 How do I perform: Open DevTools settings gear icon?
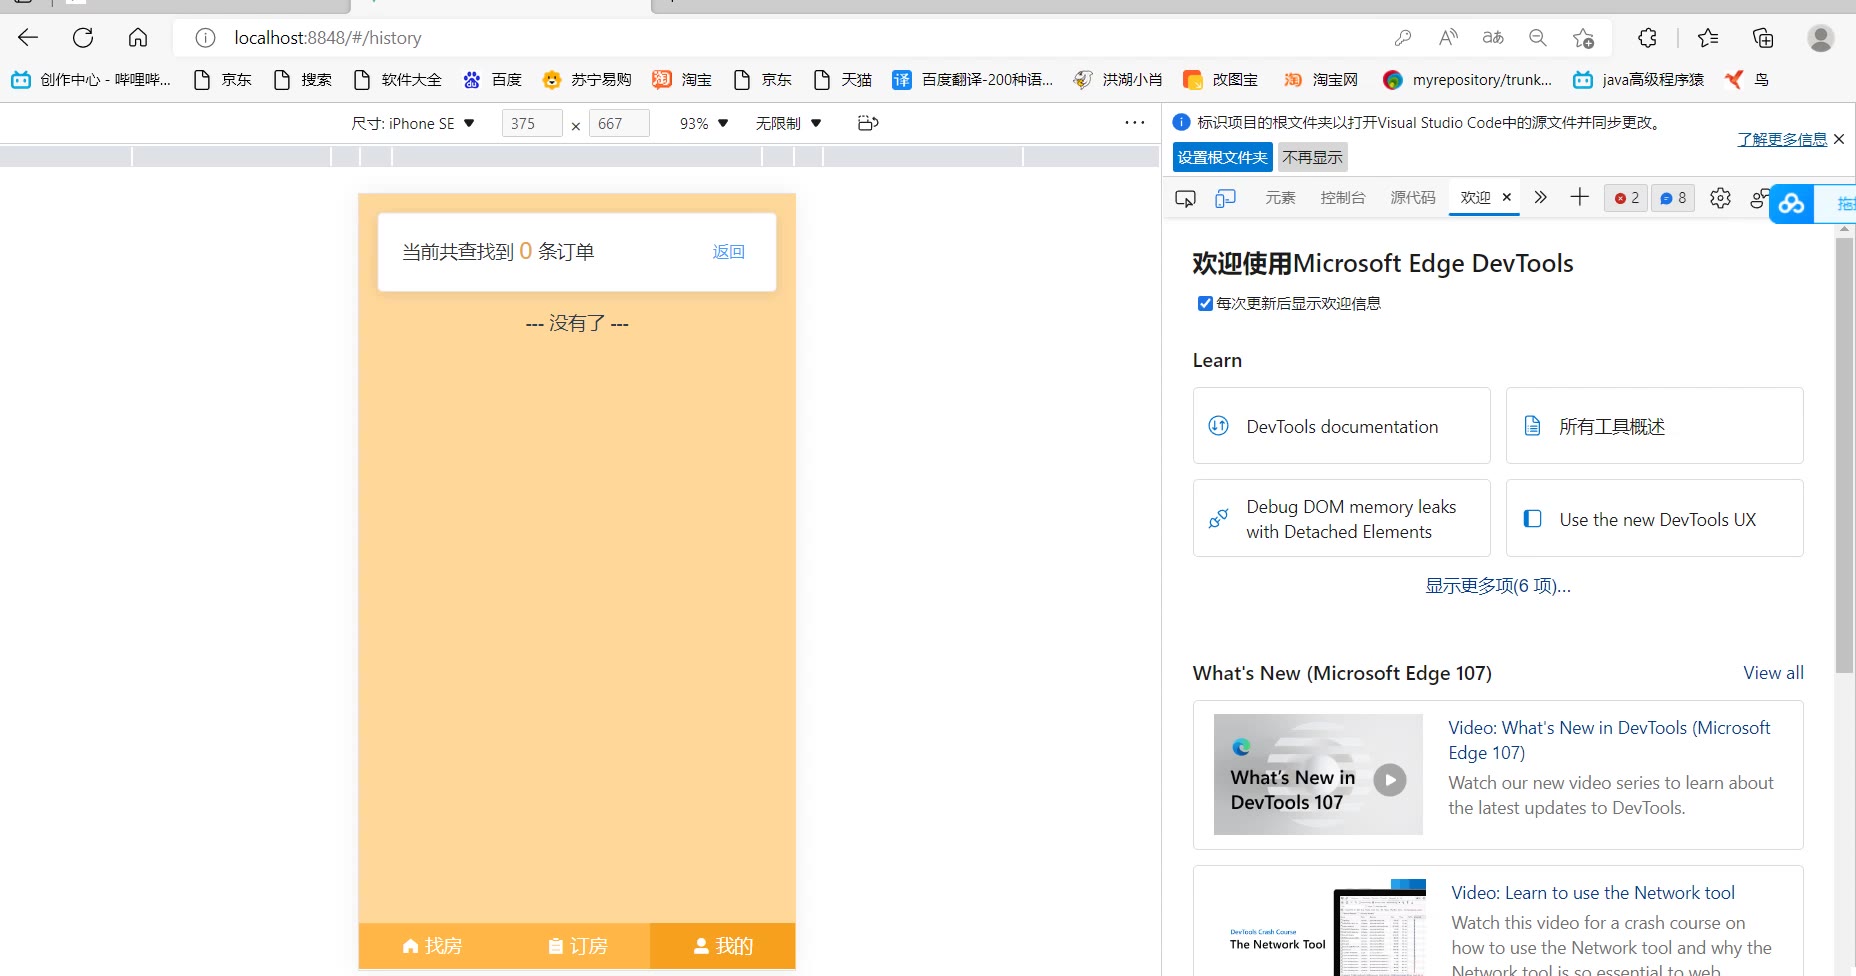pos(1720,198)
